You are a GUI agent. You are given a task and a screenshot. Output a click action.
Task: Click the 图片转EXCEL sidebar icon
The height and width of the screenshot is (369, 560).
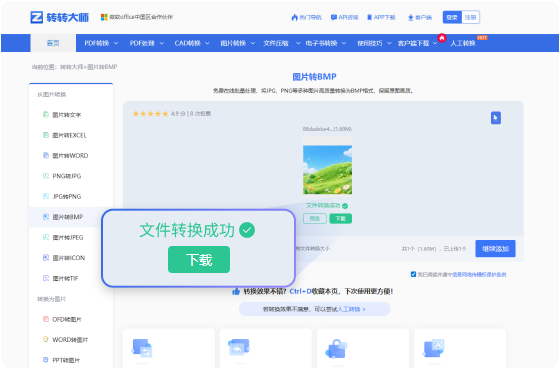pyautogui.click(x=46, y=135)
